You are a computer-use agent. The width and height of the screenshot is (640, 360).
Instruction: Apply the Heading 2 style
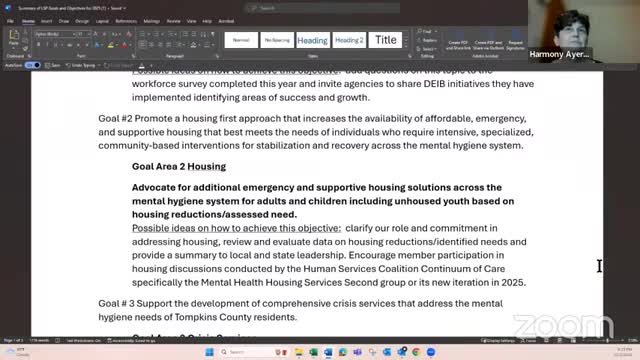coord(349,40)
